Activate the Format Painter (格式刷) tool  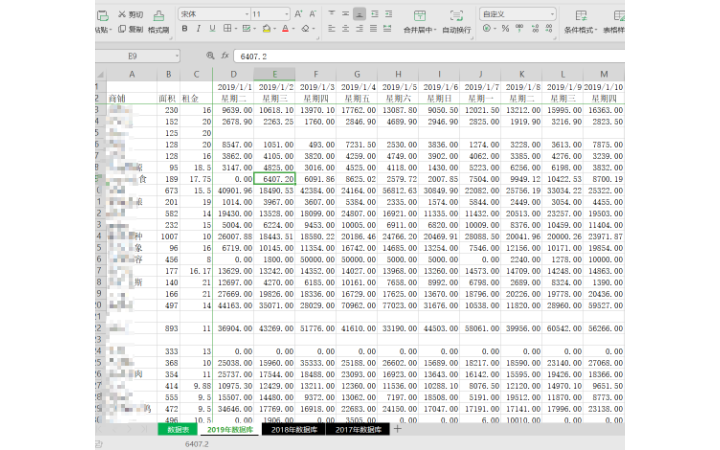[159, 22]
